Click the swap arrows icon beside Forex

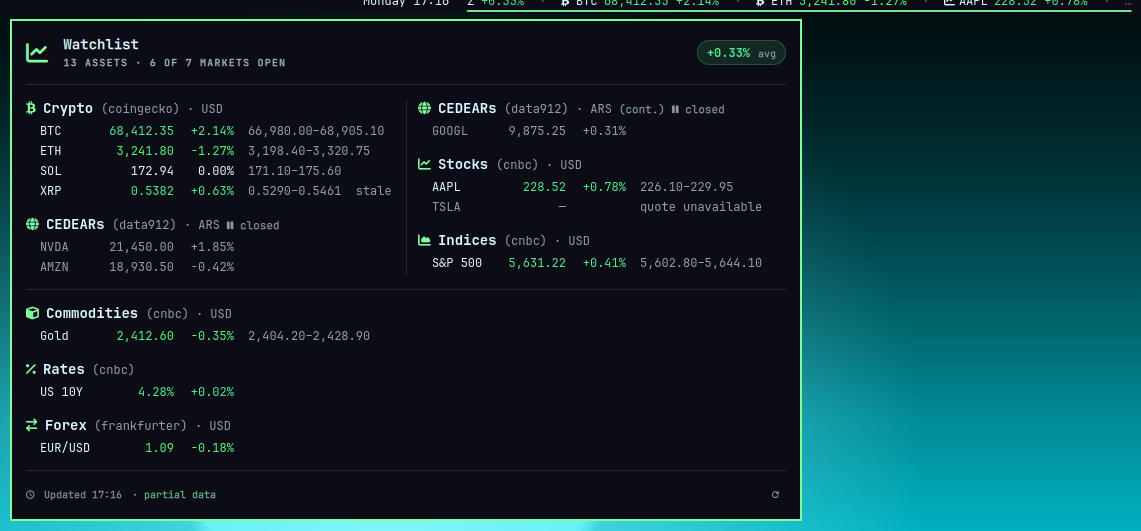pyautogui.click(x=31, y=426)
